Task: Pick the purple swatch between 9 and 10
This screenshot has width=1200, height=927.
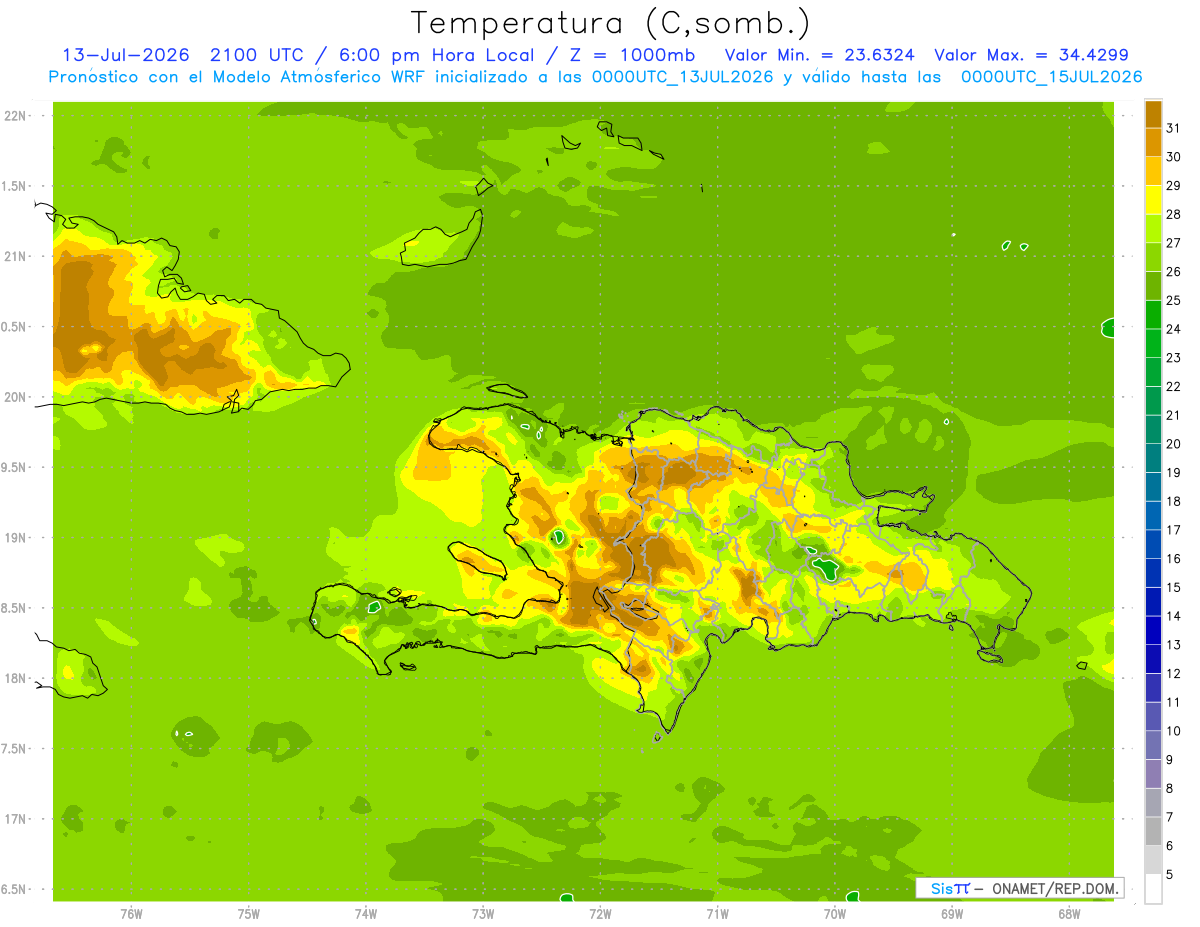Action: click(1153, 745)
